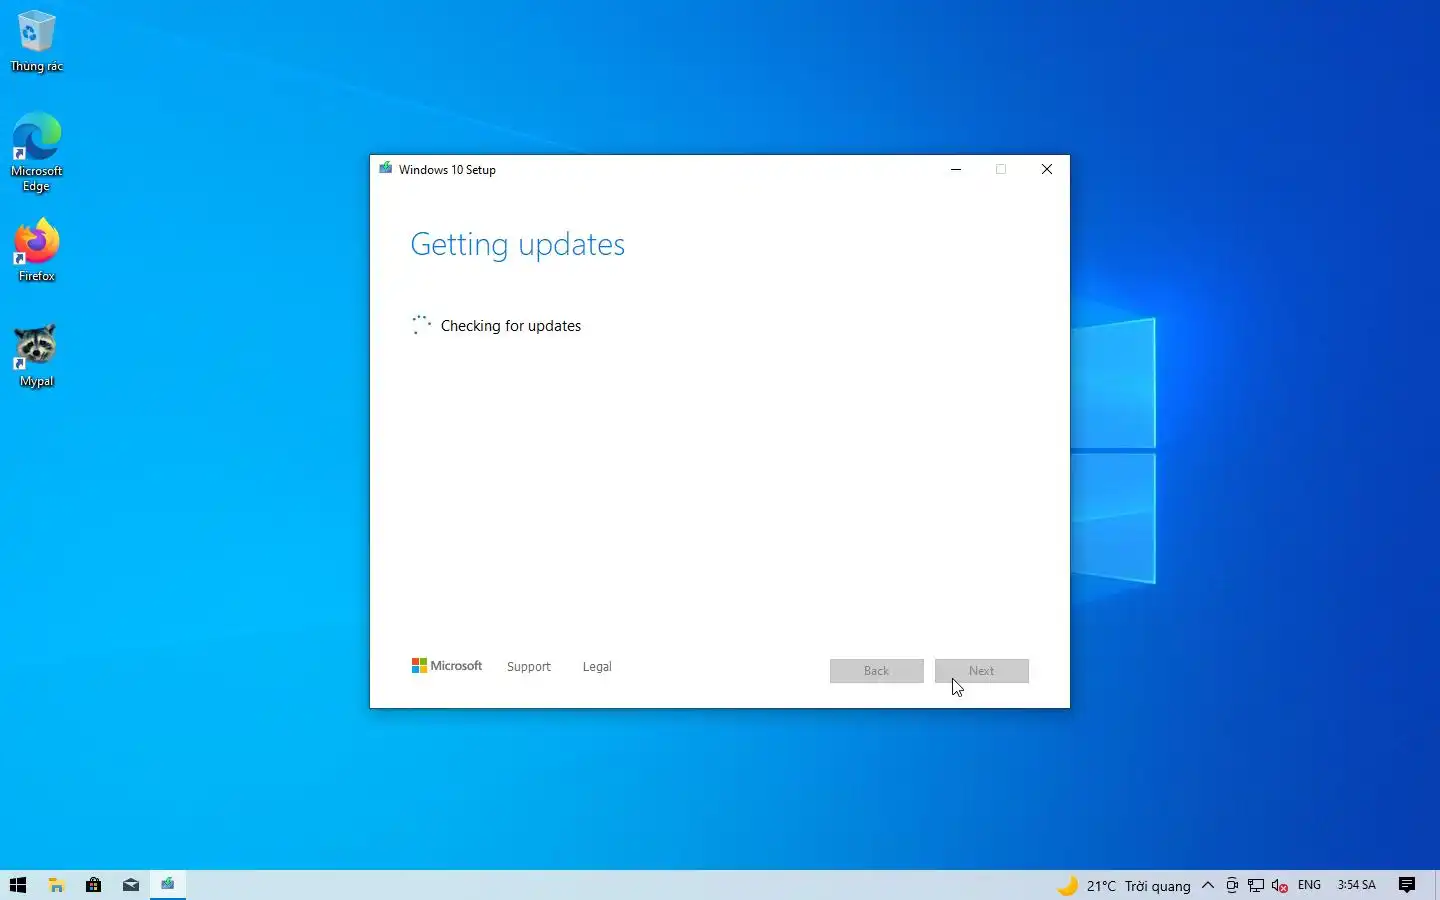Open the Mail app on the taskbar
Image resolution: width=1440 pixels, height=900 pixels.
(x=131, y=885)
